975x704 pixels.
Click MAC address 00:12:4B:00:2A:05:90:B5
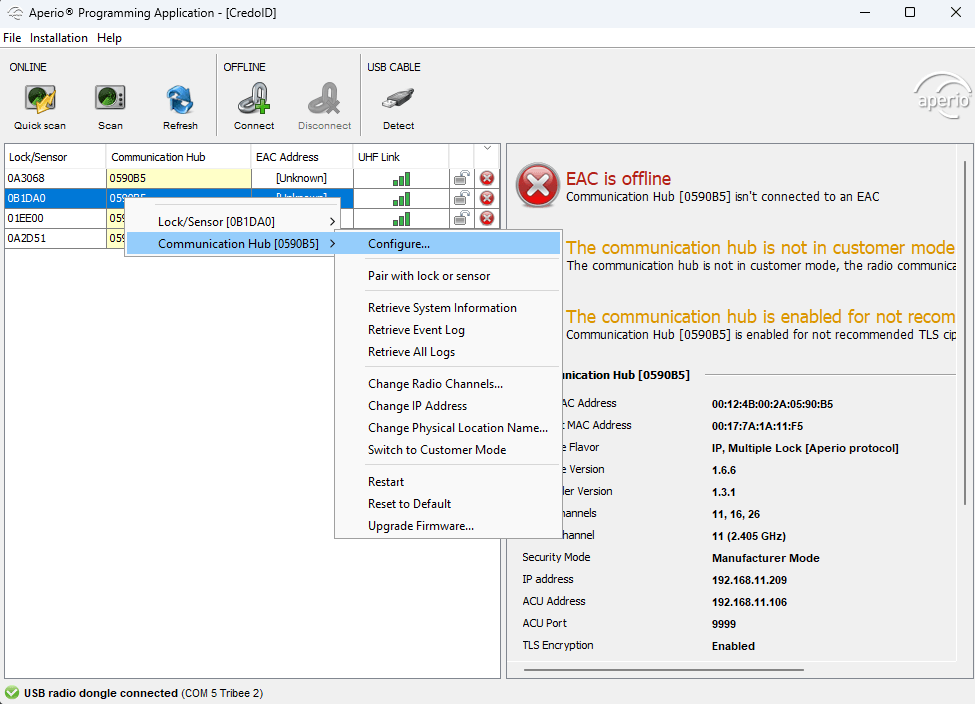click(772, 404)
